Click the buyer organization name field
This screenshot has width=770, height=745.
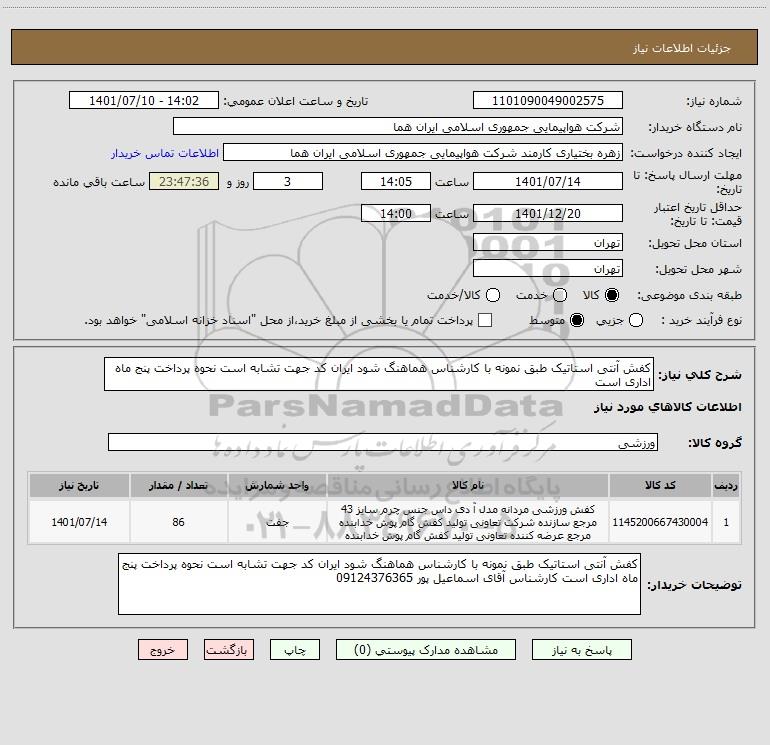pos(398,127)
